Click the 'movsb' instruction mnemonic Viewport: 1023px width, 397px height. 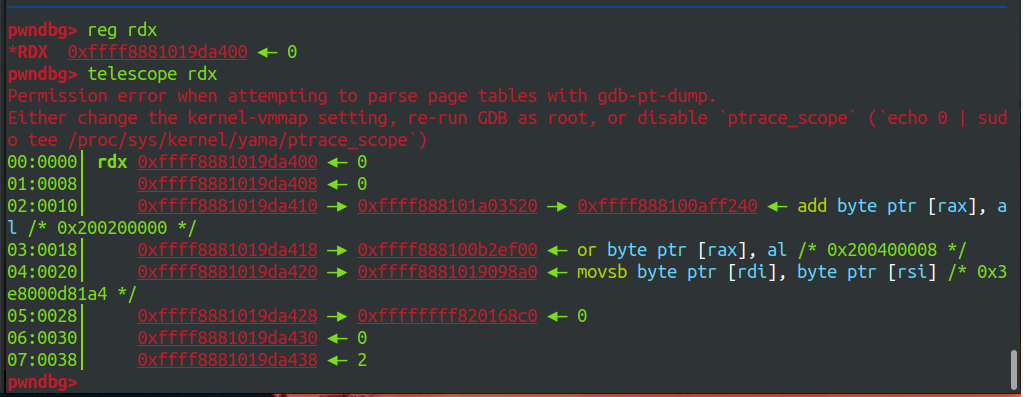(602, 272)
